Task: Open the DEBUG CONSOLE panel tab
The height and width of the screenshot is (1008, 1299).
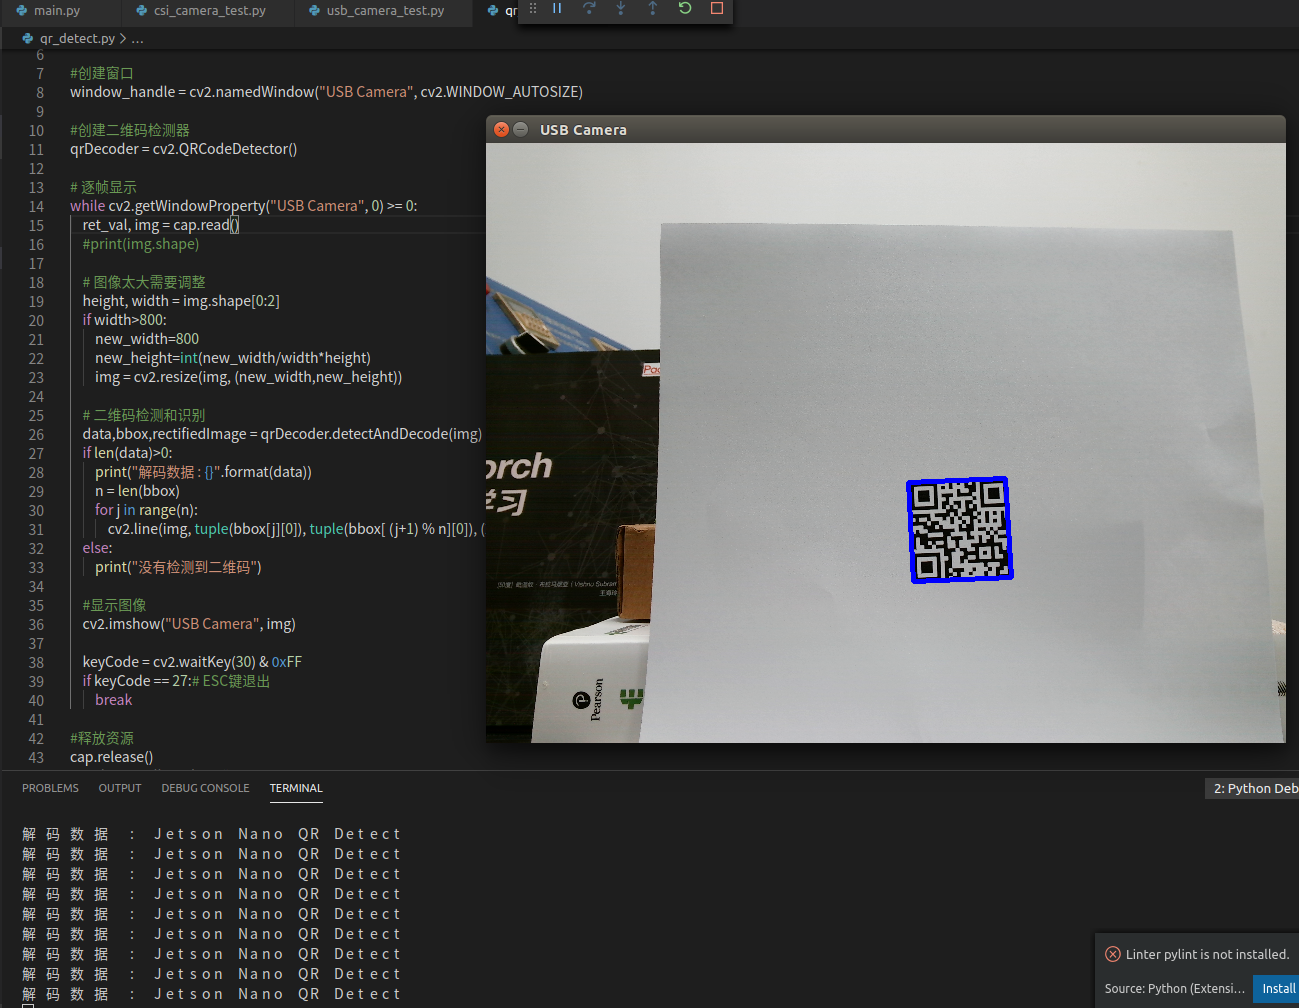Action: (x=205, y=788)
